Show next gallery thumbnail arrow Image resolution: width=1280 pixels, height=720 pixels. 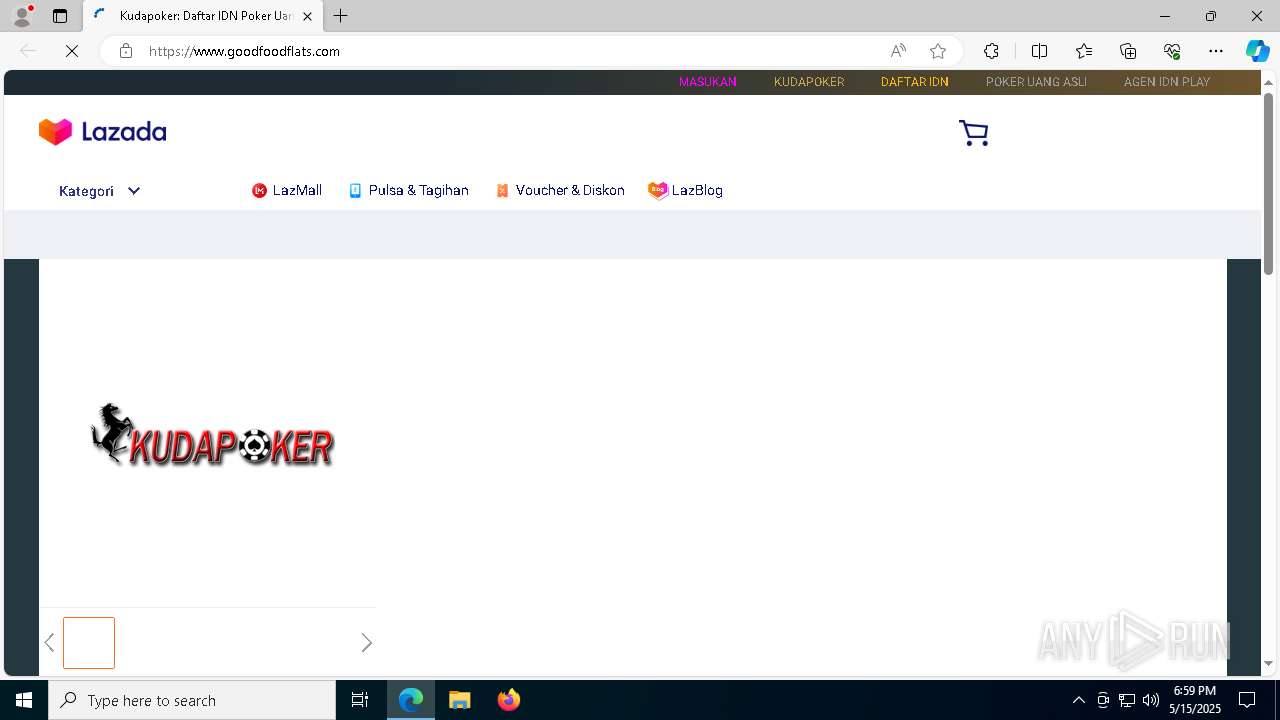366,643
